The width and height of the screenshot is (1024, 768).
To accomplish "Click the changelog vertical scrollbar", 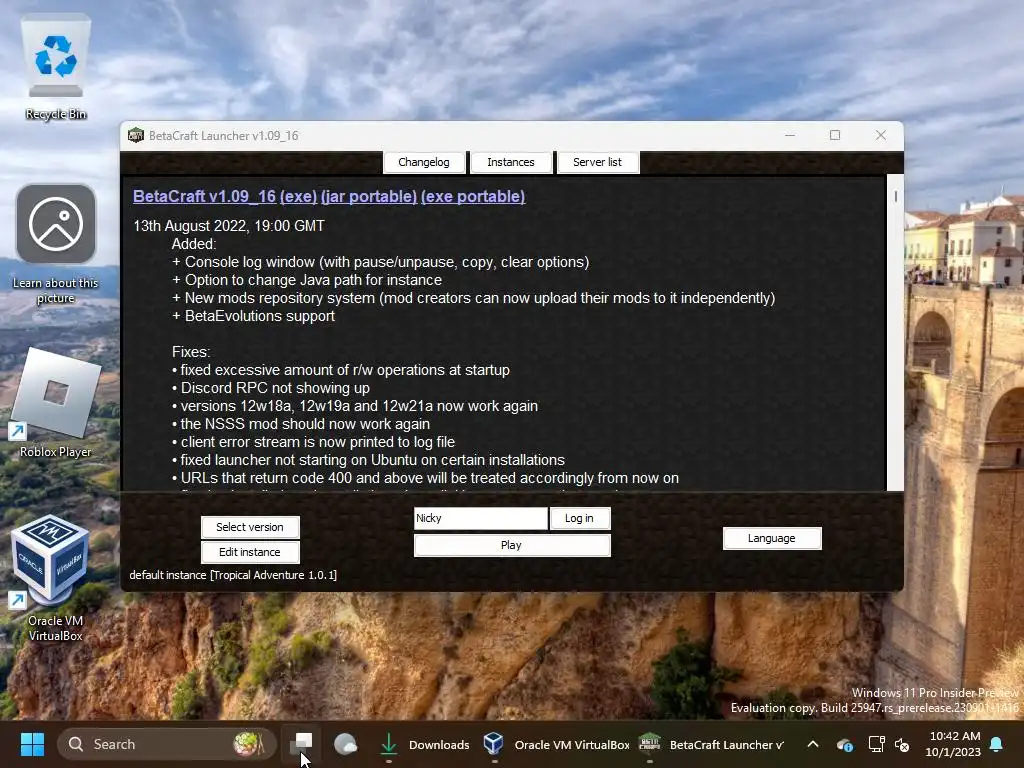I will click(895, 332).
